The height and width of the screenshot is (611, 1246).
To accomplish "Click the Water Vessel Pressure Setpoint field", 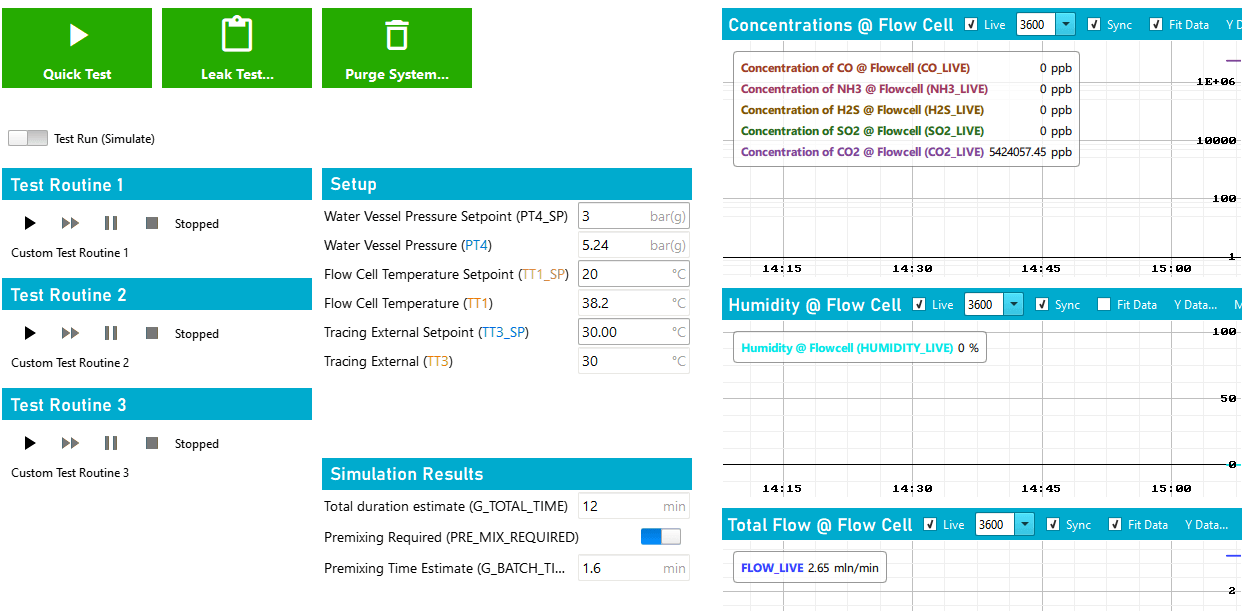I will (x=633, y=215).
